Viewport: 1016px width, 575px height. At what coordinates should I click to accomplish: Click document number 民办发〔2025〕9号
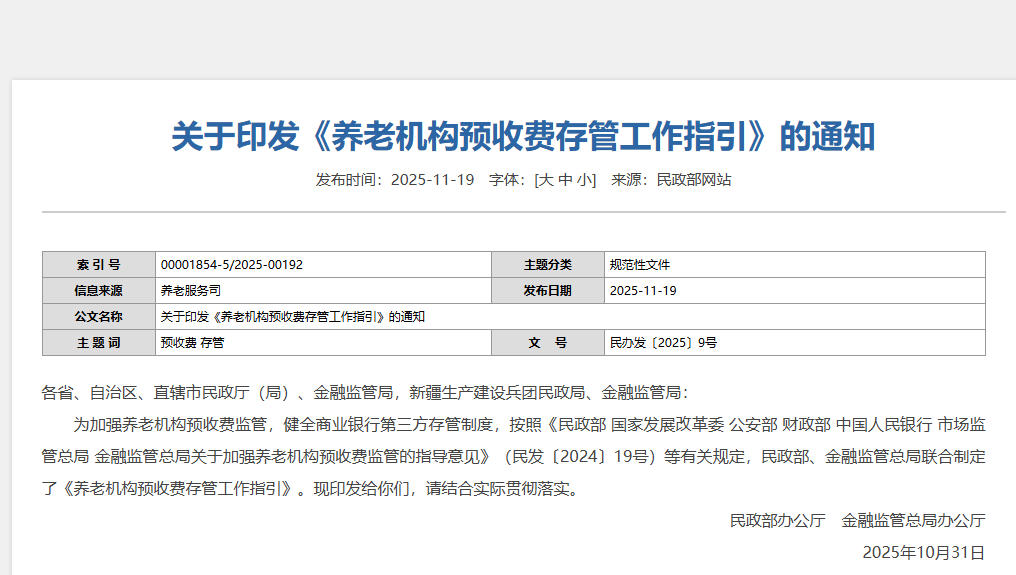pos(663,343)
